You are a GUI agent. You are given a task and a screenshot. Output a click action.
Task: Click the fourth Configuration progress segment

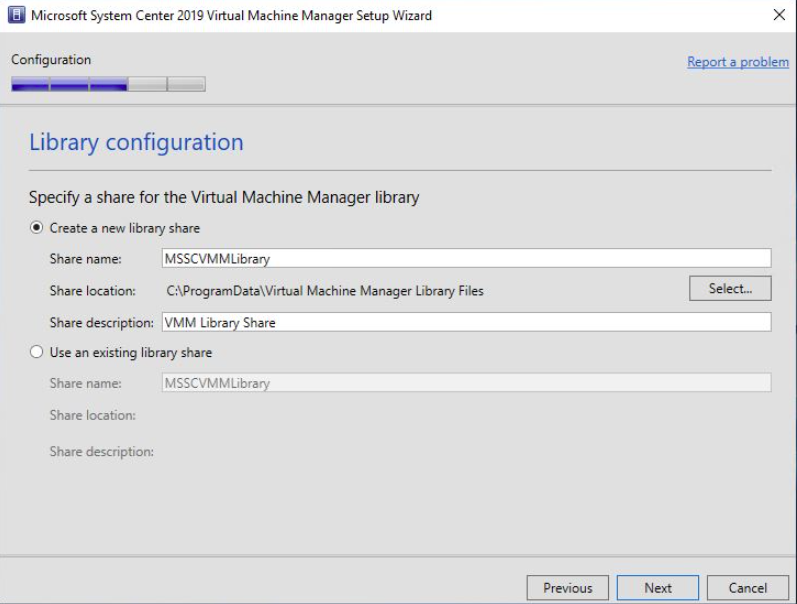[x=147, y=84]
